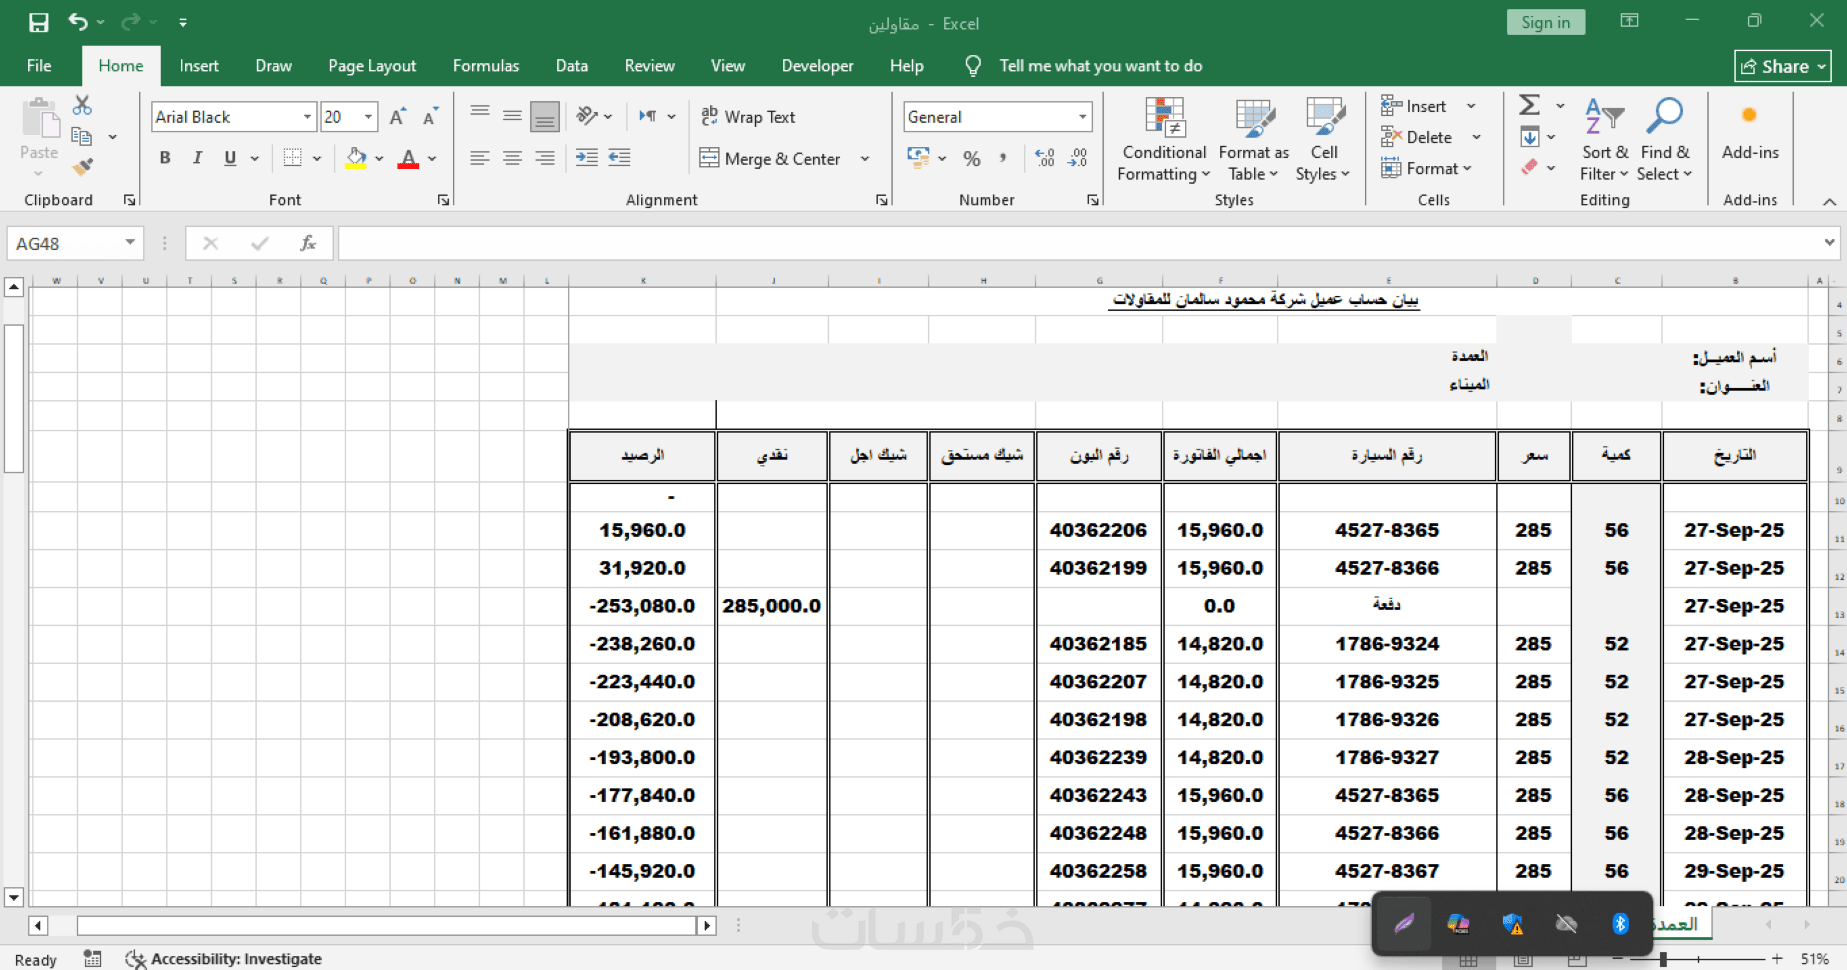Align cell text to the right

pyautogui.click(x=545, y=158)
